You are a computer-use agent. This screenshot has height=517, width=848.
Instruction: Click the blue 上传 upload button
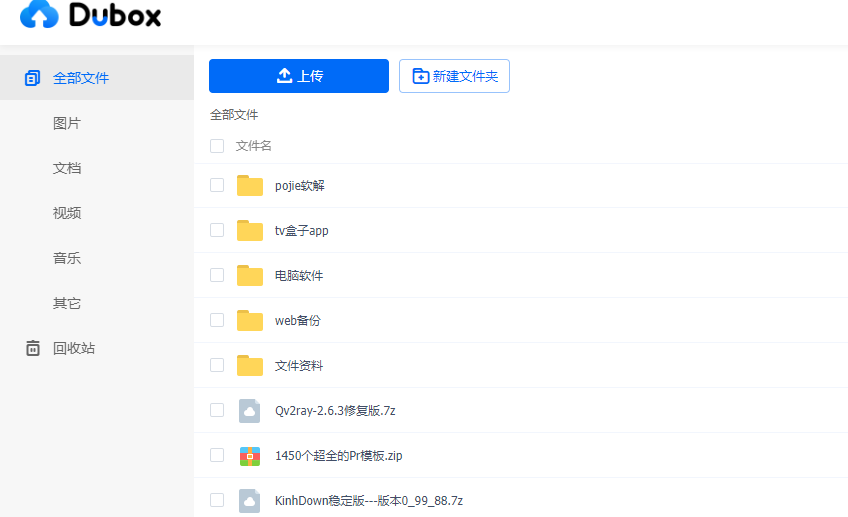299,76
